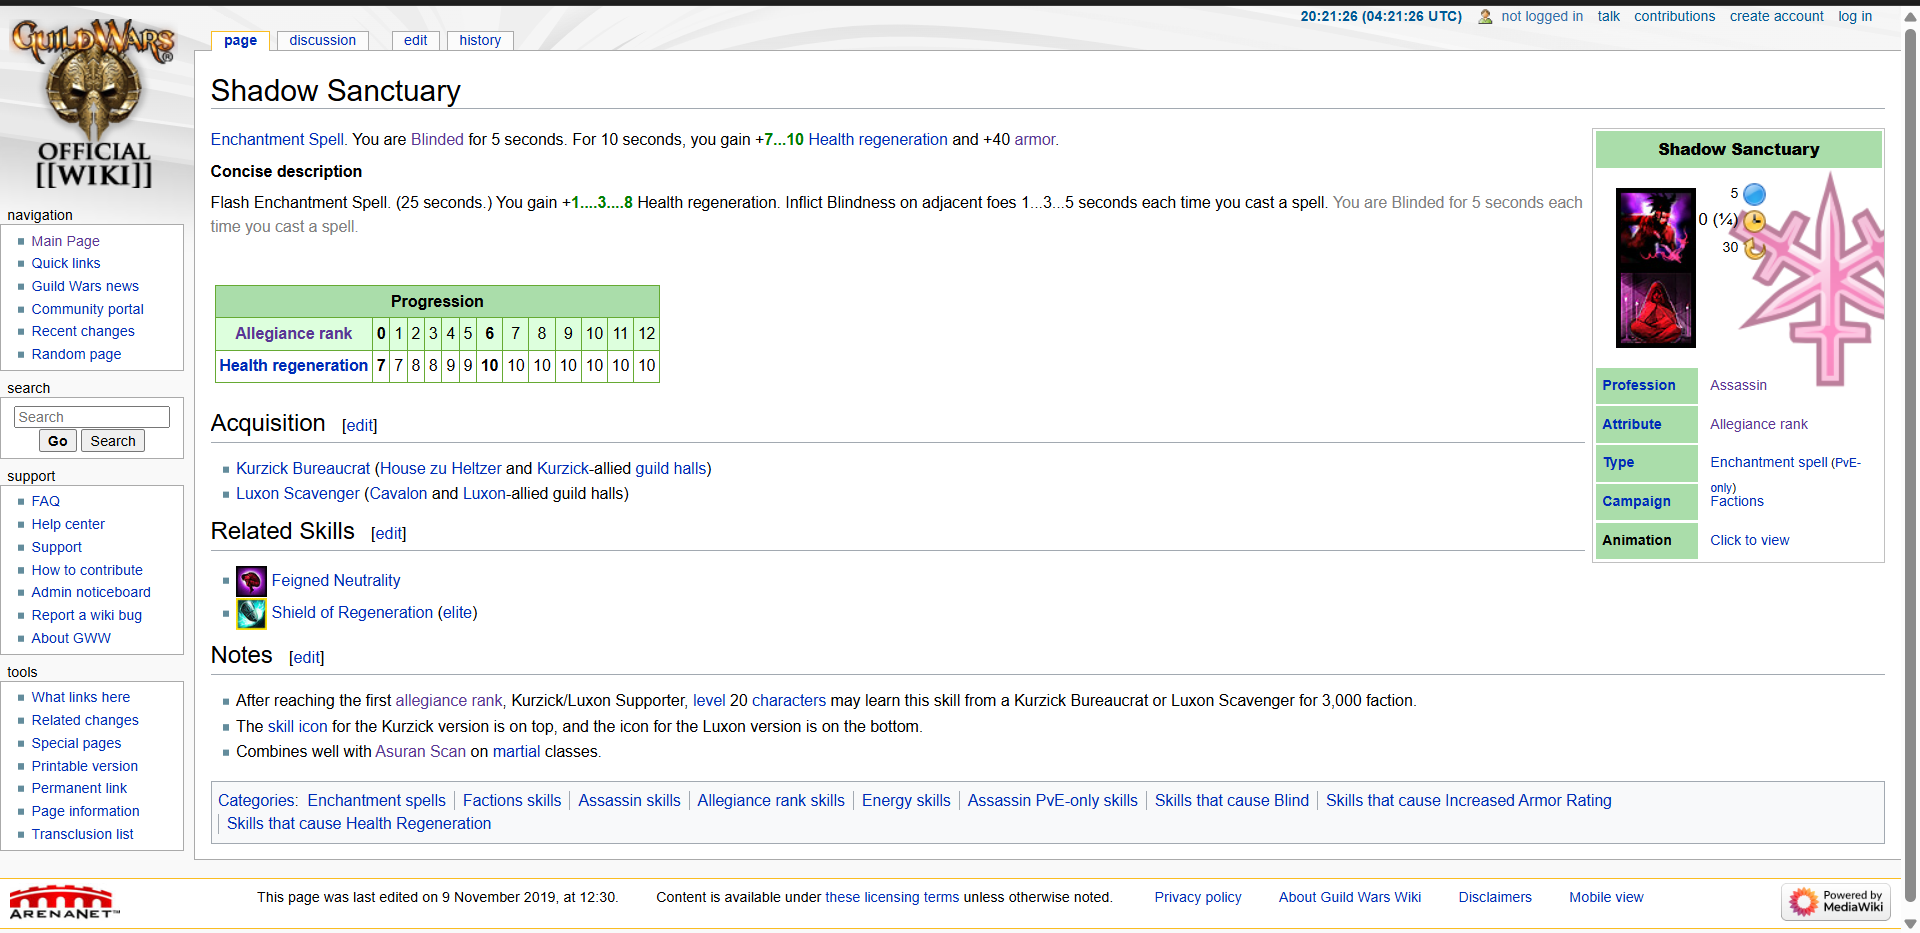Open Help center
1920x933 pixels.
(x=68, y=524)
